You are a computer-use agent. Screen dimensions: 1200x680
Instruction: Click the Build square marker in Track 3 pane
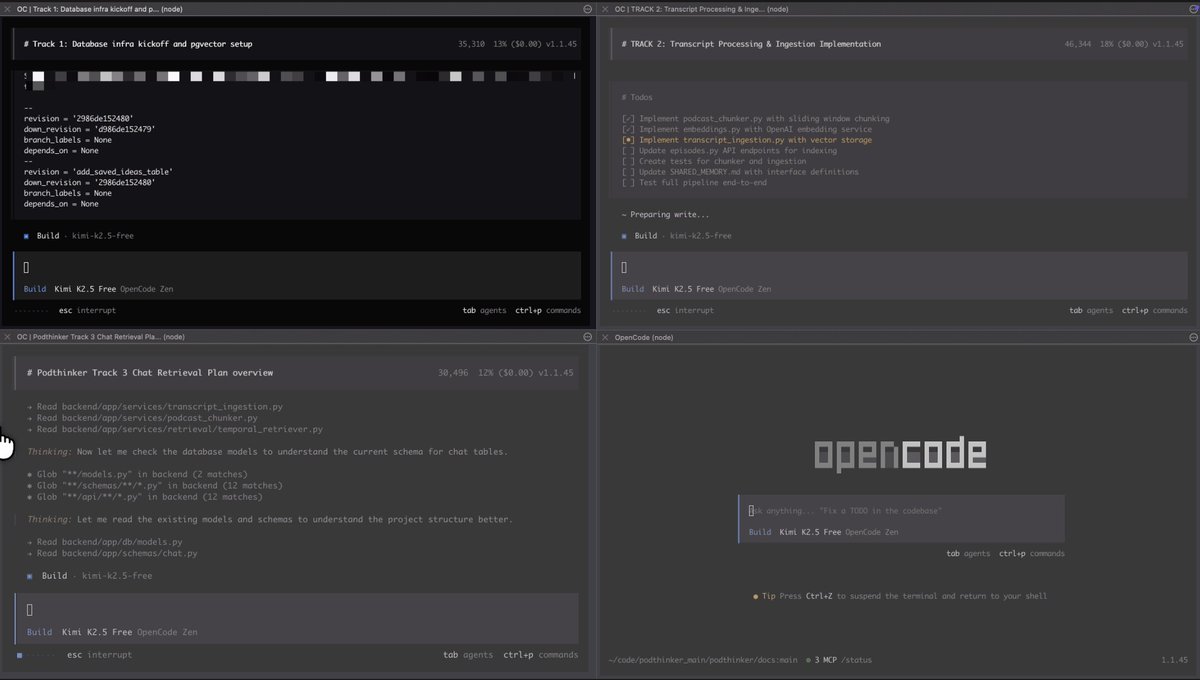pos(30,576)
